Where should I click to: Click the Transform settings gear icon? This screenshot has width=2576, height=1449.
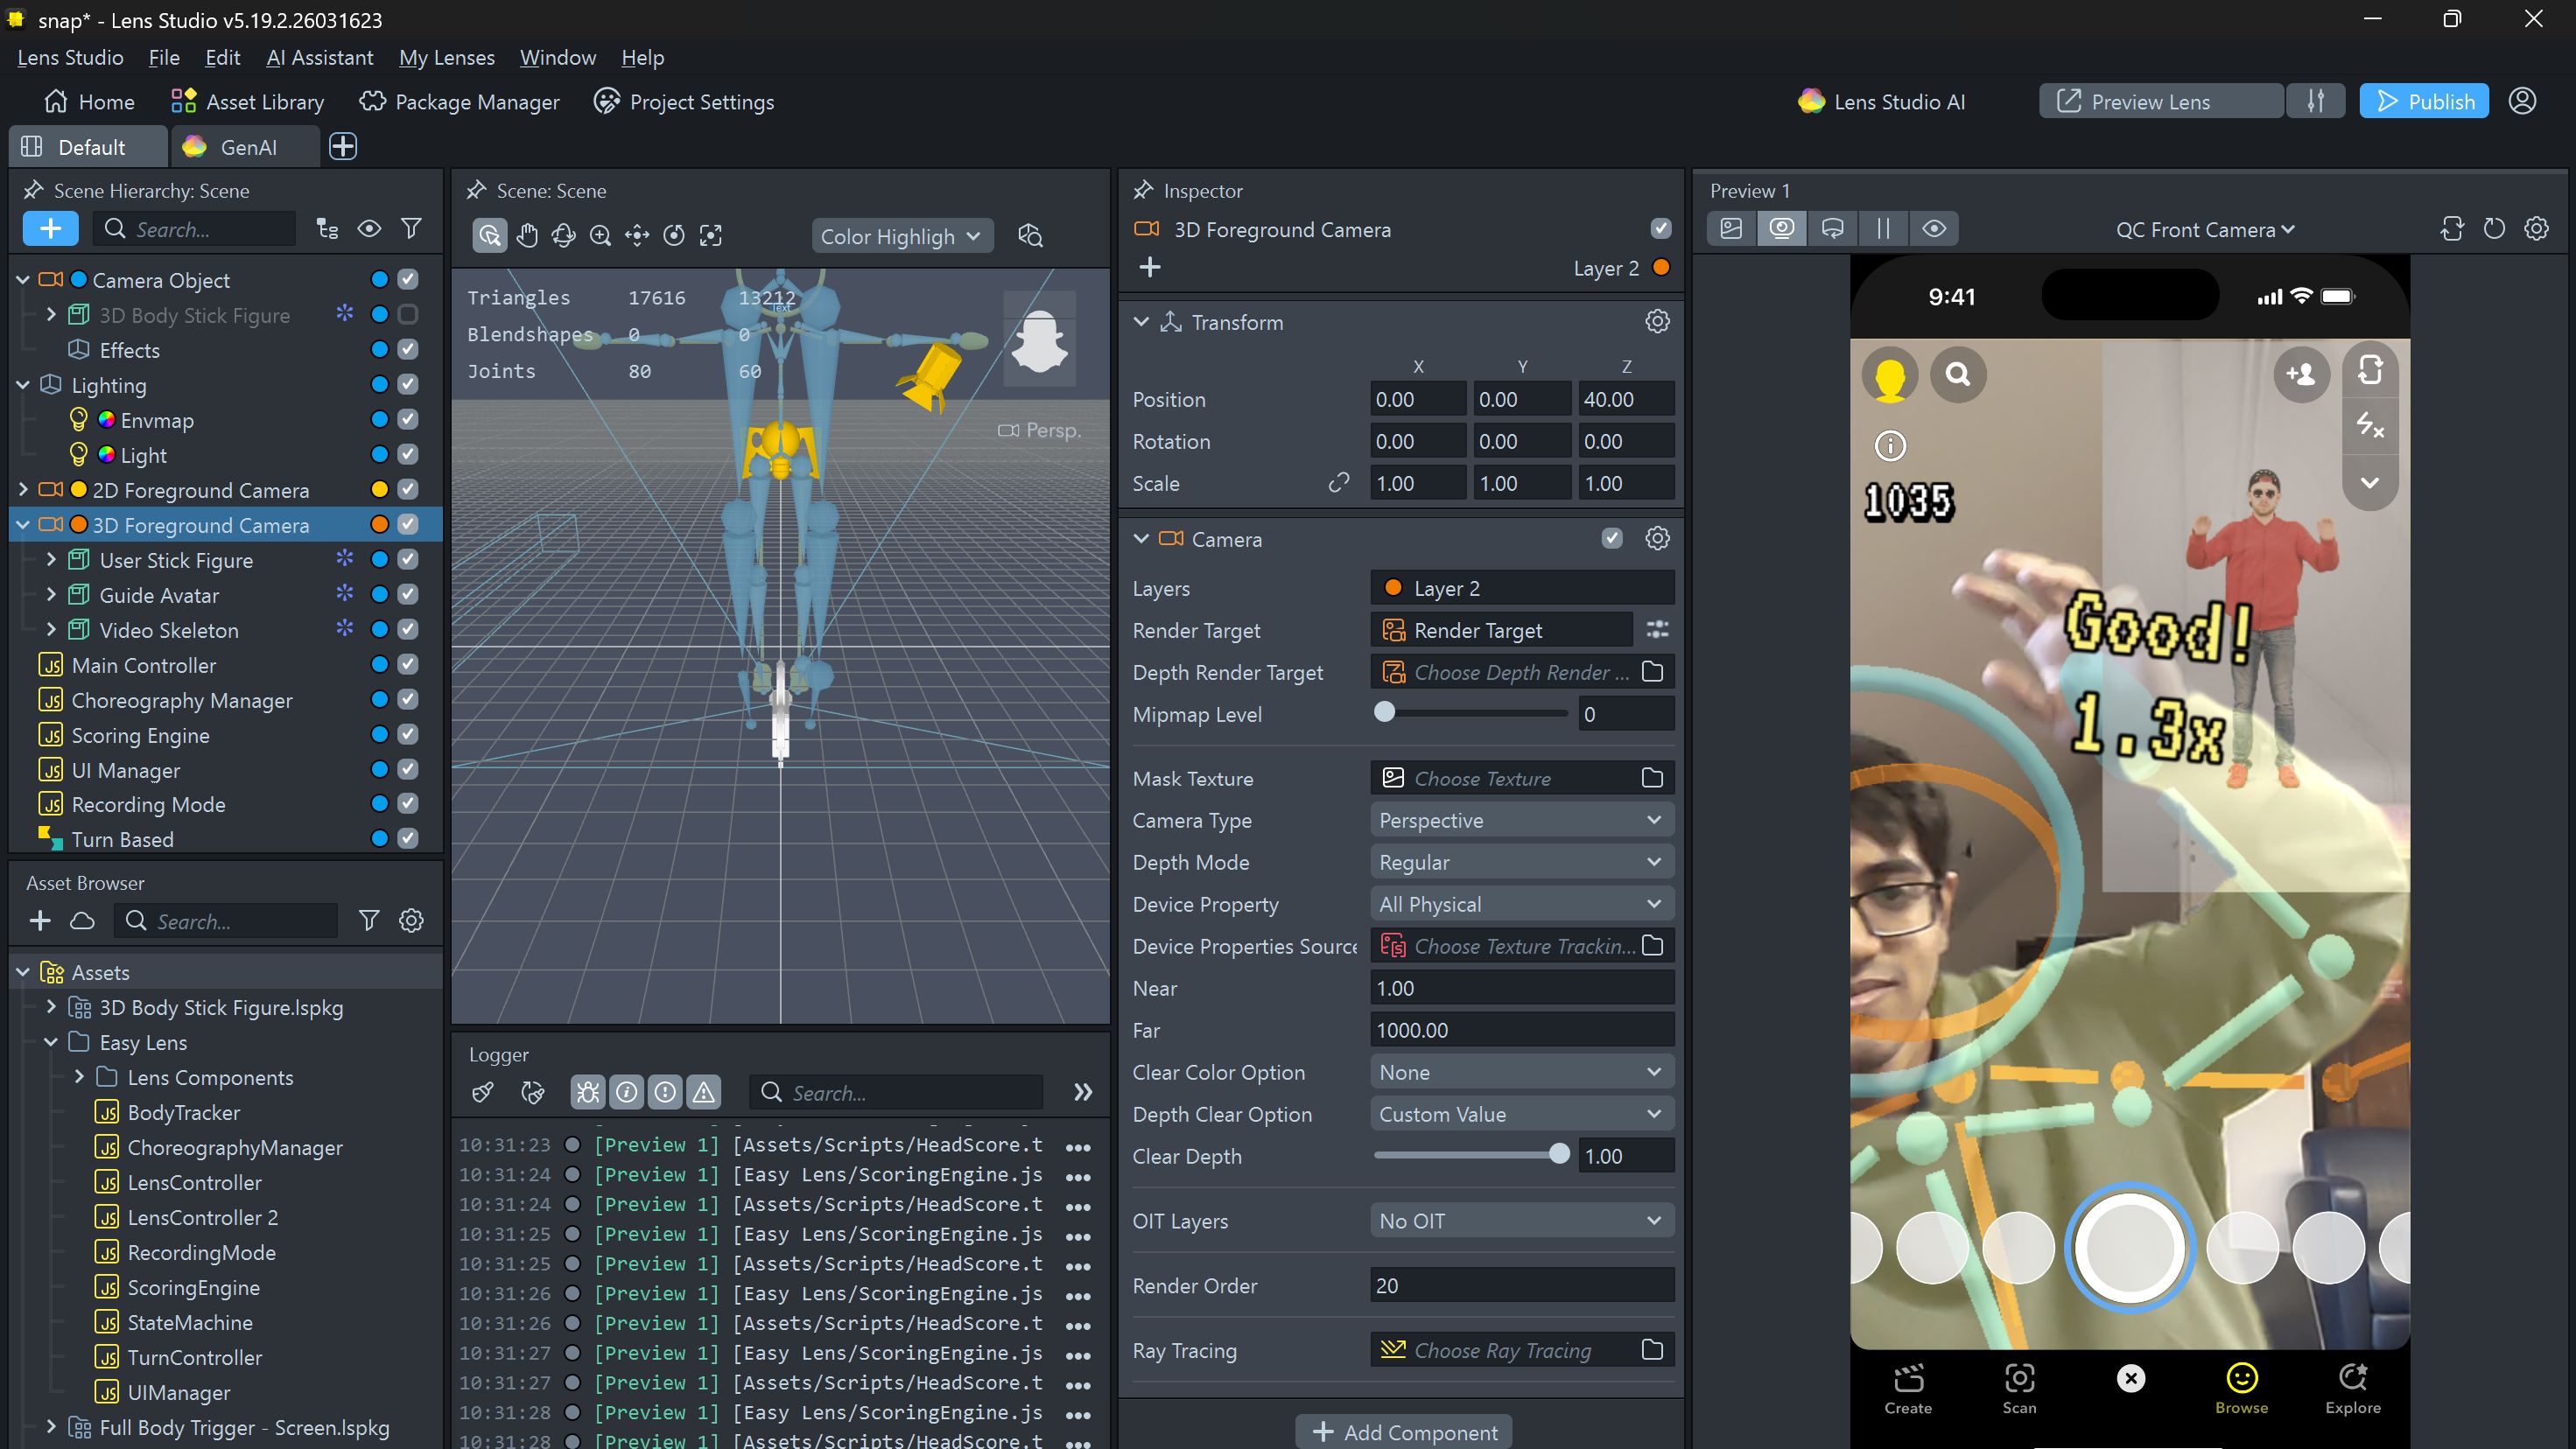(1657, 322)
